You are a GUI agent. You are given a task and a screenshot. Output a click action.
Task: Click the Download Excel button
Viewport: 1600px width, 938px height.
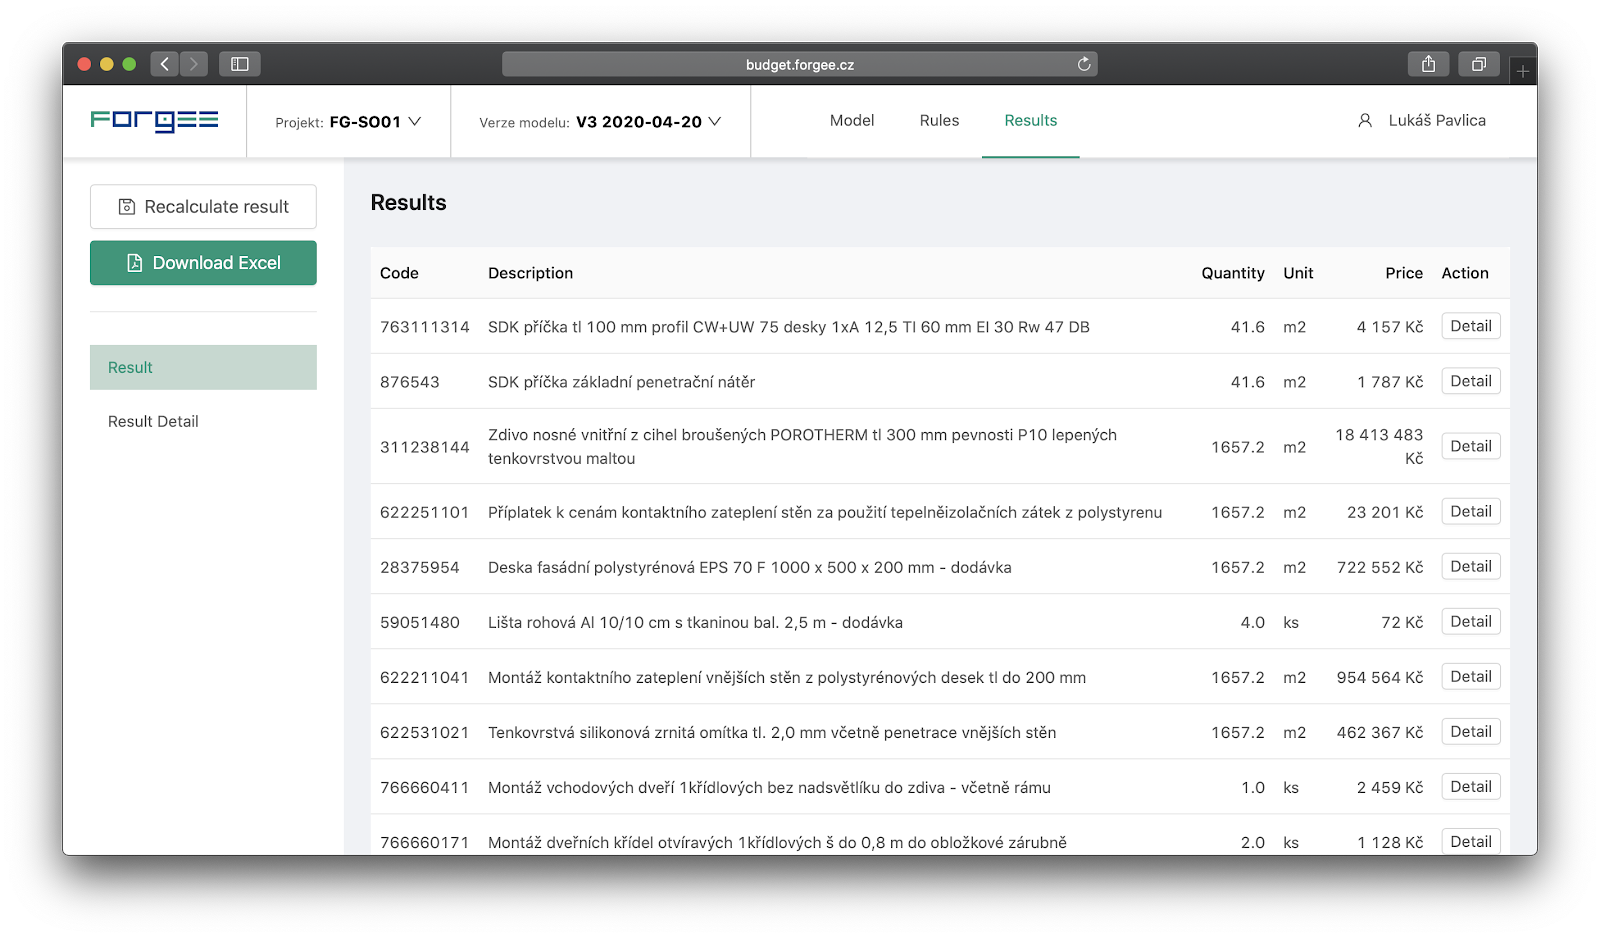click(203, 262)
